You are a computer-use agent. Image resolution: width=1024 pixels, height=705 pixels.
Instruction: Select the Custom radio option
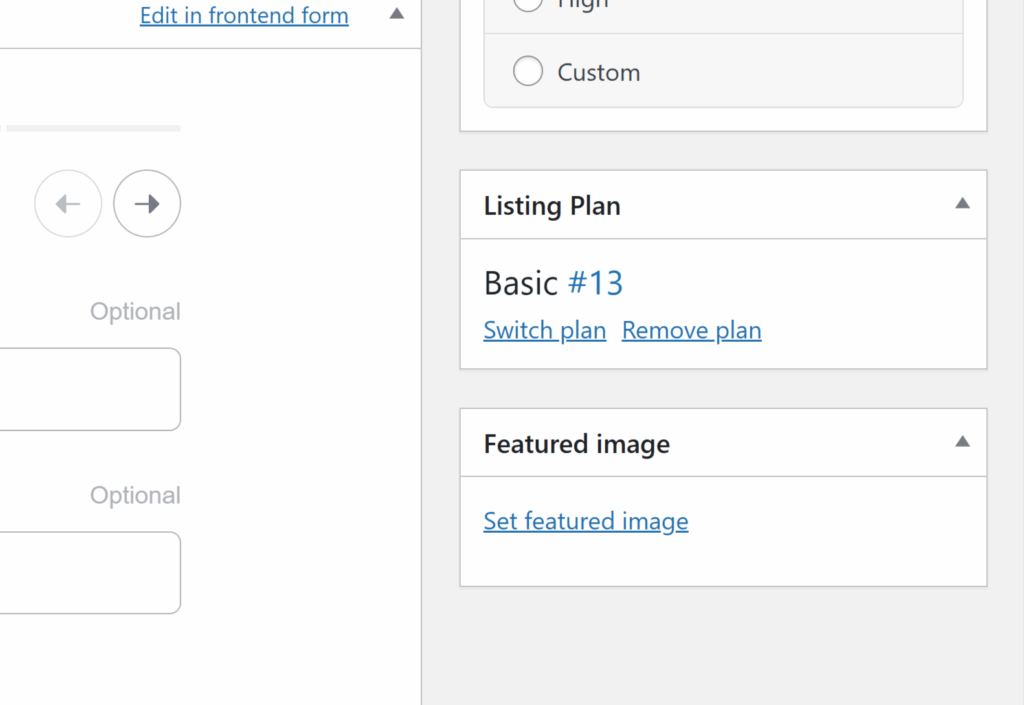(x=528, y=72)
